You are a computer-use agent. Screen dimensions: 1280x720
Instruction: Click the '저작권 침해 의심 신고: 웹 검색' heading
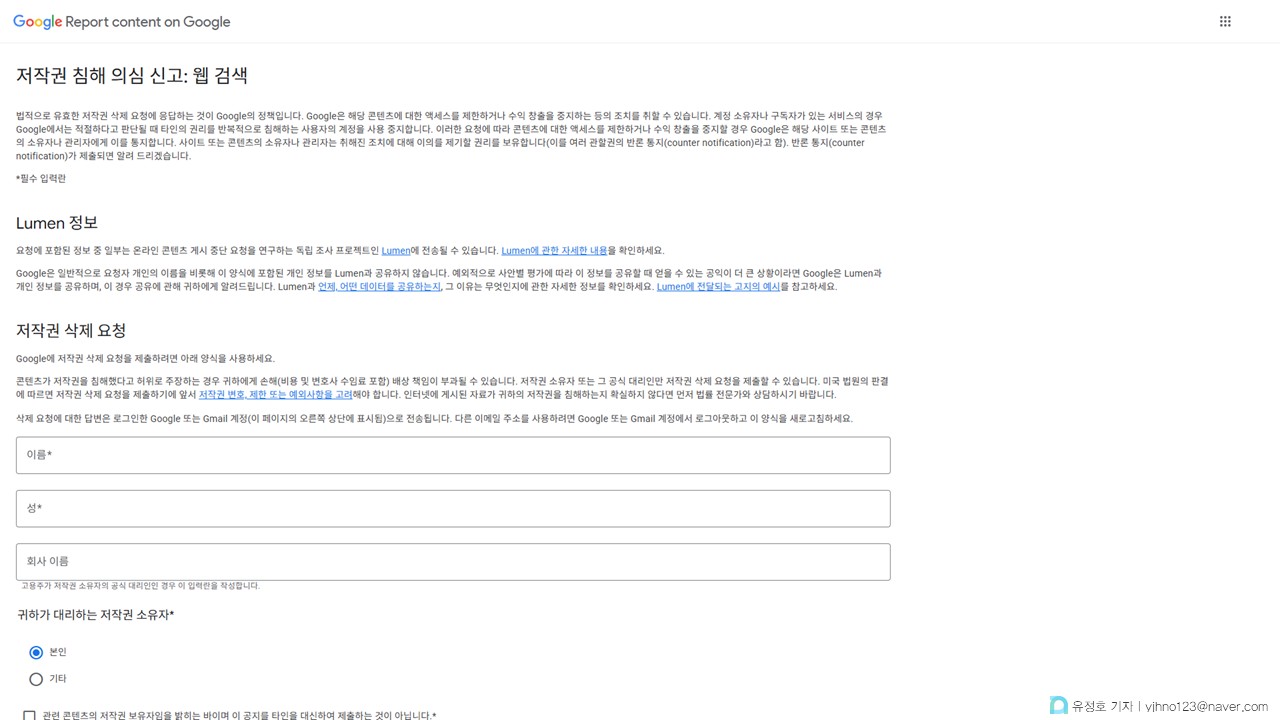[x=132, y=76]
